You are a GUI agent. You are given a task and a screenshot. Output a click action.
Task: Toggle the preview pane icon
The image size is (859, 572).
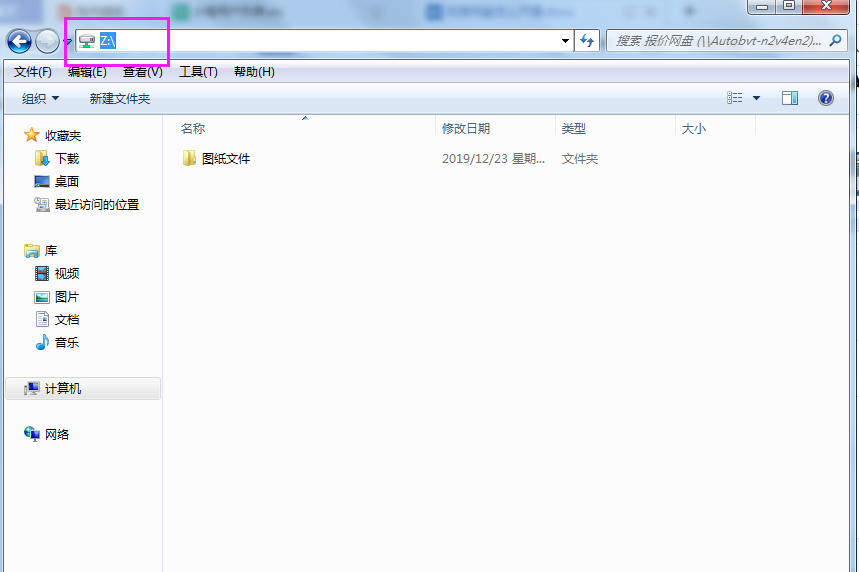click(x=790, y=98)
